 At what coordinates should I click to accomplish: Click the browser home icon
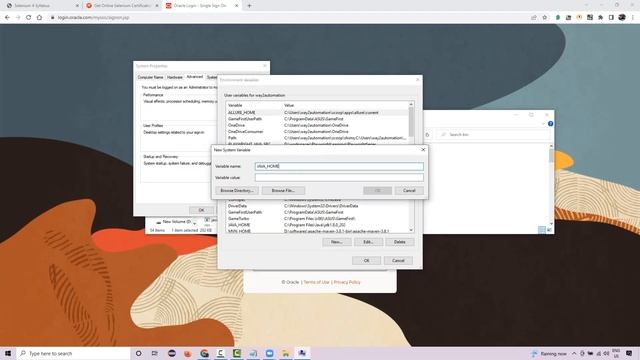(x=40, y=18)
